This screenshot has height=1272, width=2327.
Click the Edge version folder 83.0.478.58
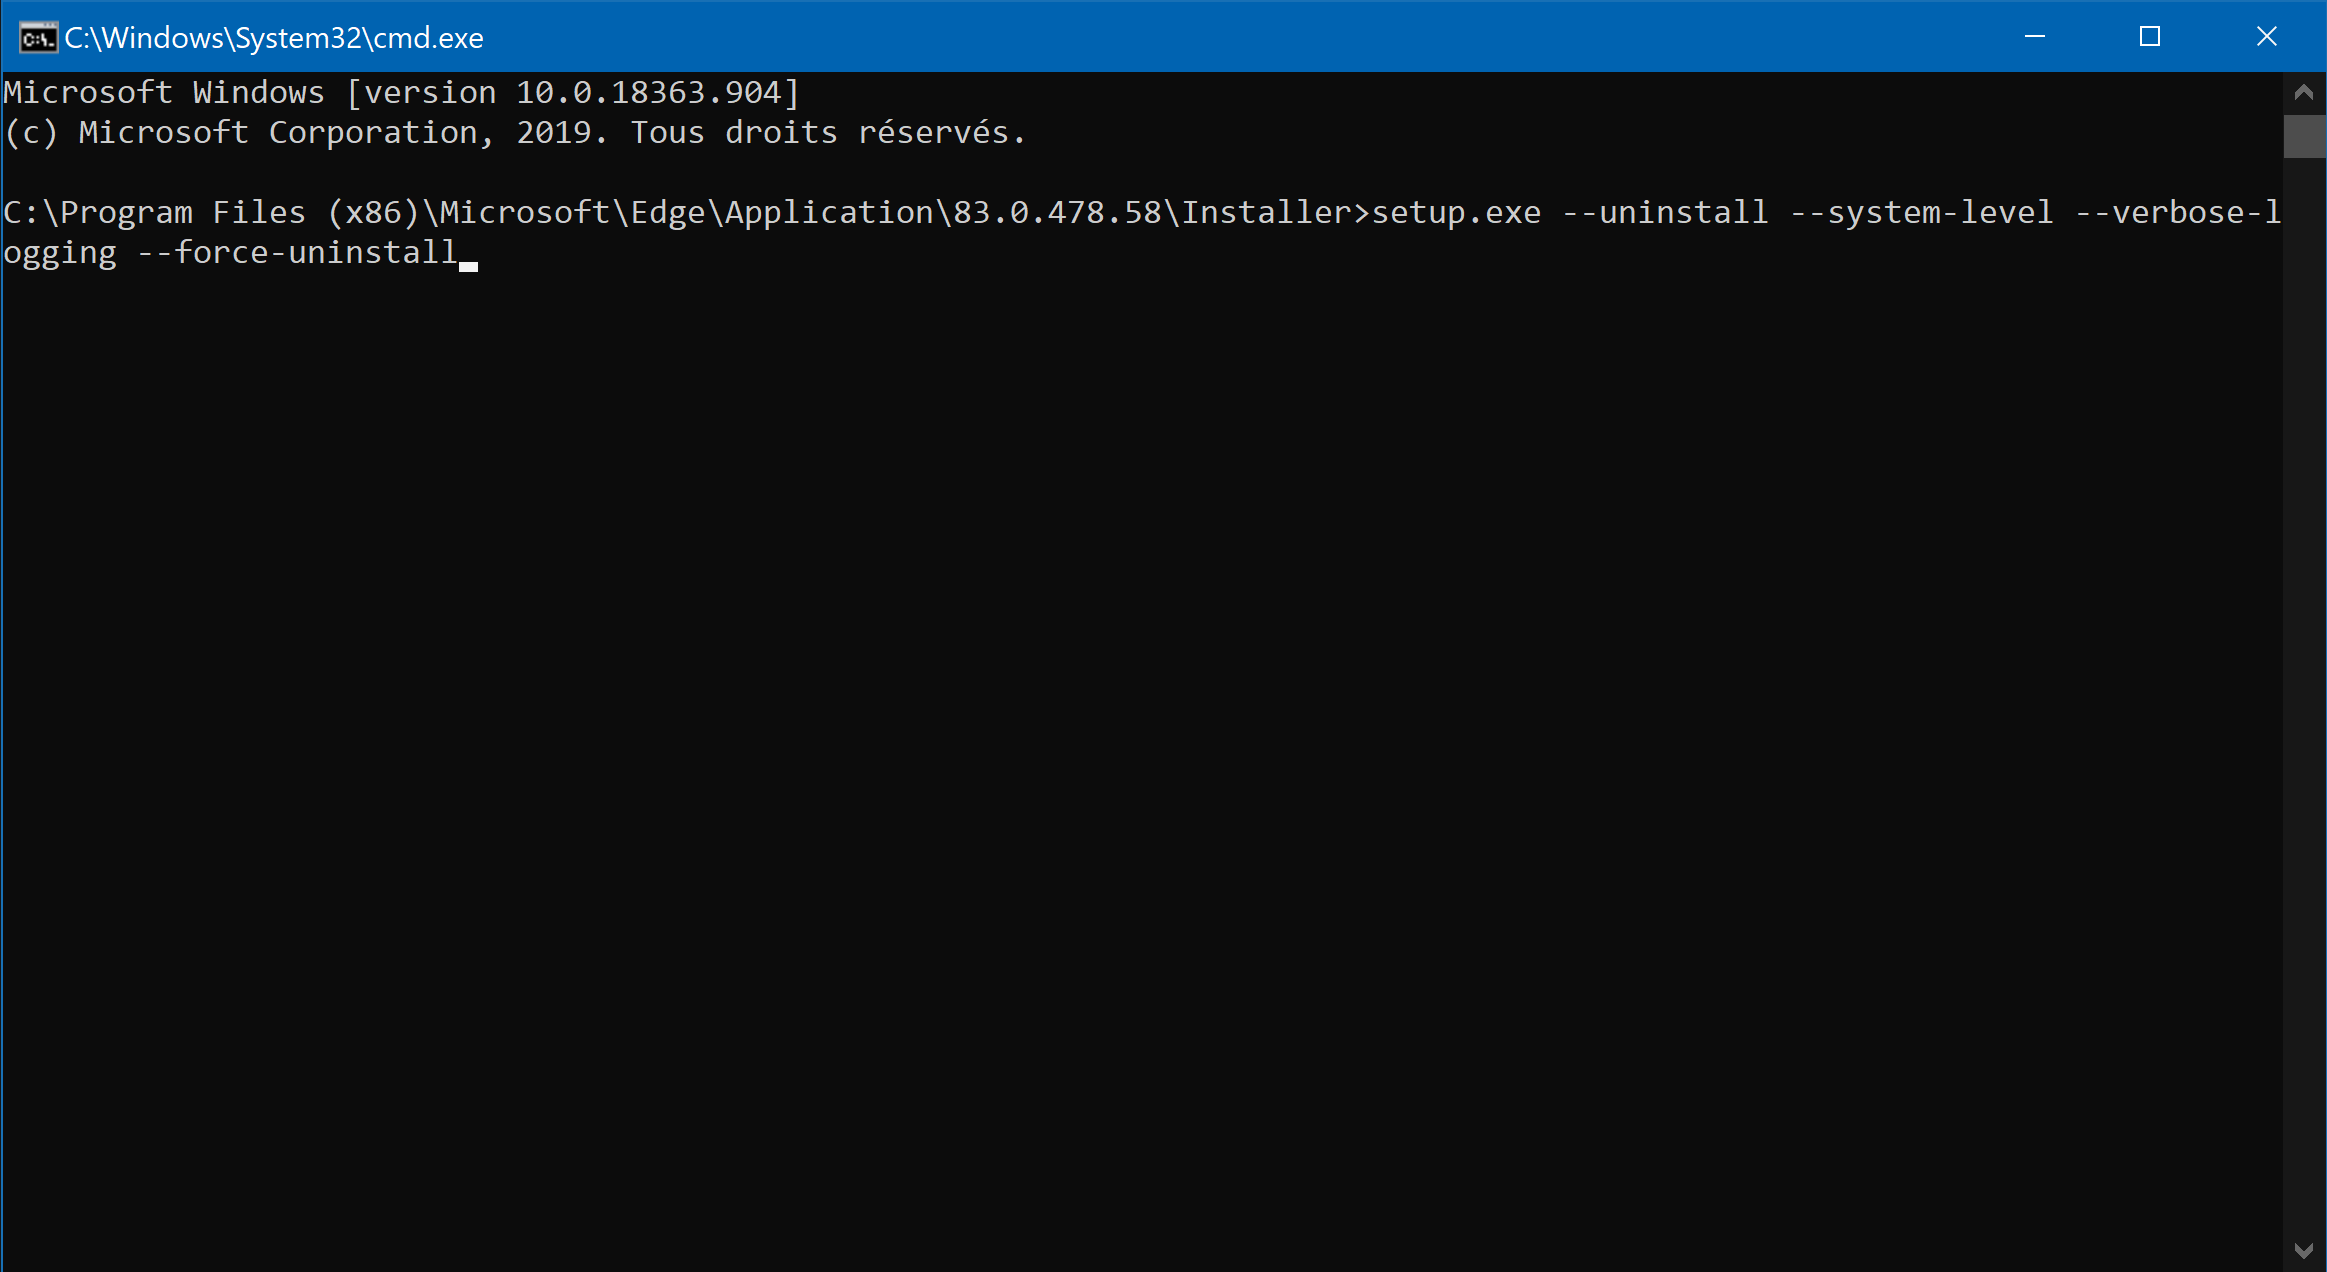coord(1057,213)
